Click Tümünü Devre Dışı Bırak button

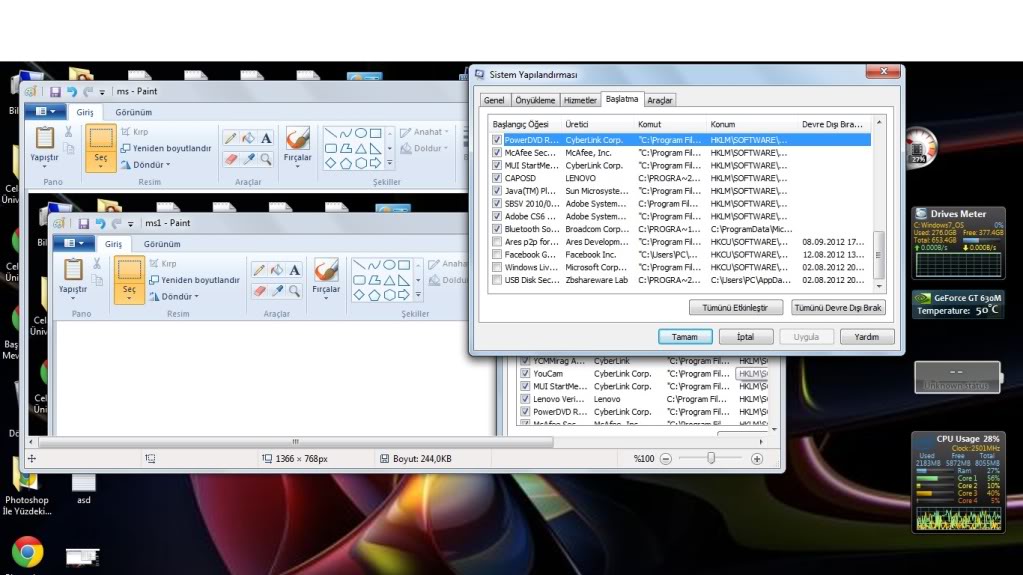coord(838,307)
